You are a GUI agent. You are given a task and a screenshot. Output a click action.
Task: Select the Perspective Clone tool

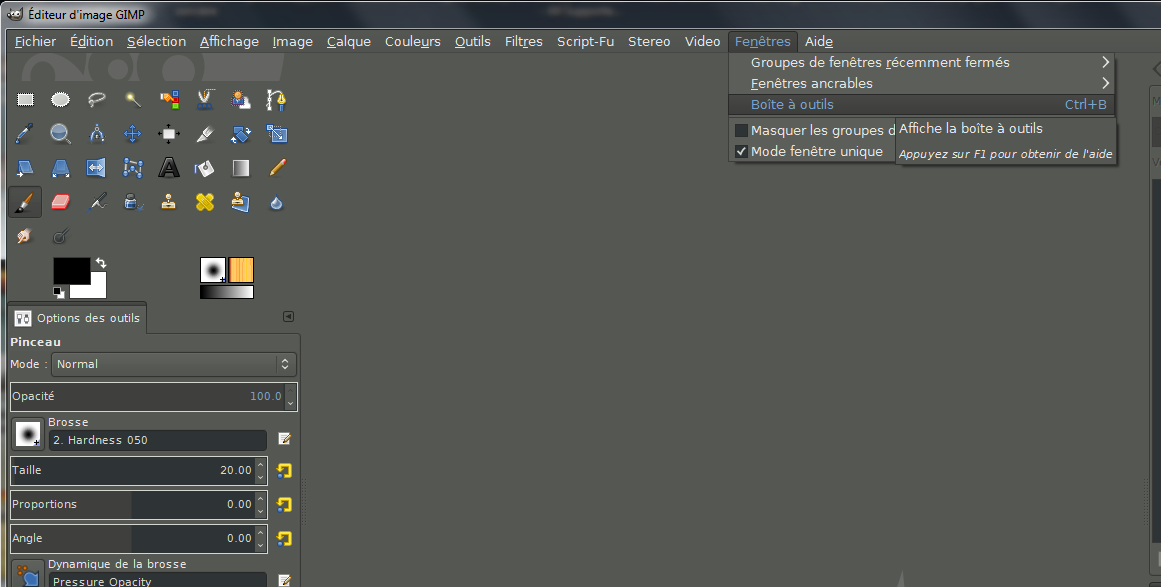tap(241, 203)
